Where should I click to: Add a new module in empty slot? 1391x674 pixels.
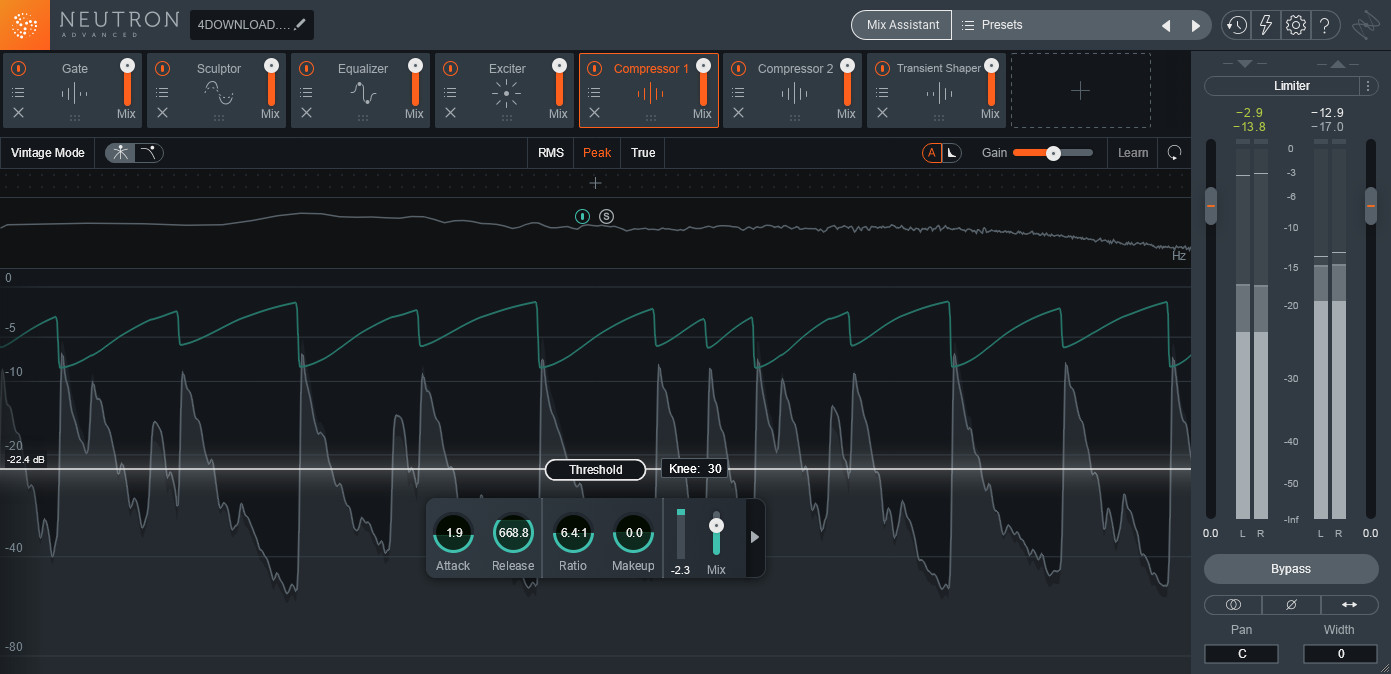pos(1080,91)
